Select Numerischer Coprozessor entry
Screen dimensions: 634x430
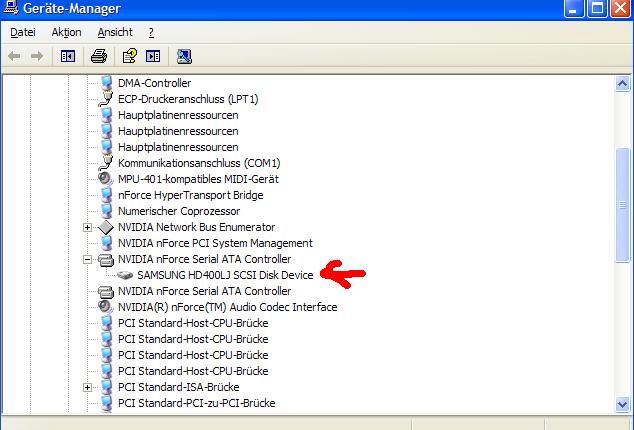[179, 211]
